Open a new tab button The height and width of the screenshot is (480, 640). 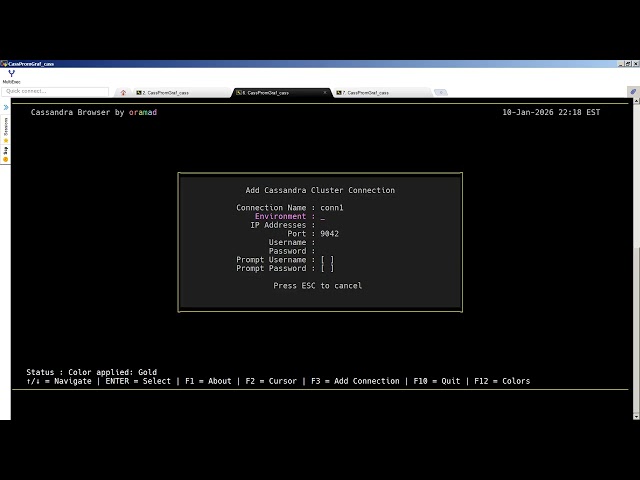[x=441, y=93]
